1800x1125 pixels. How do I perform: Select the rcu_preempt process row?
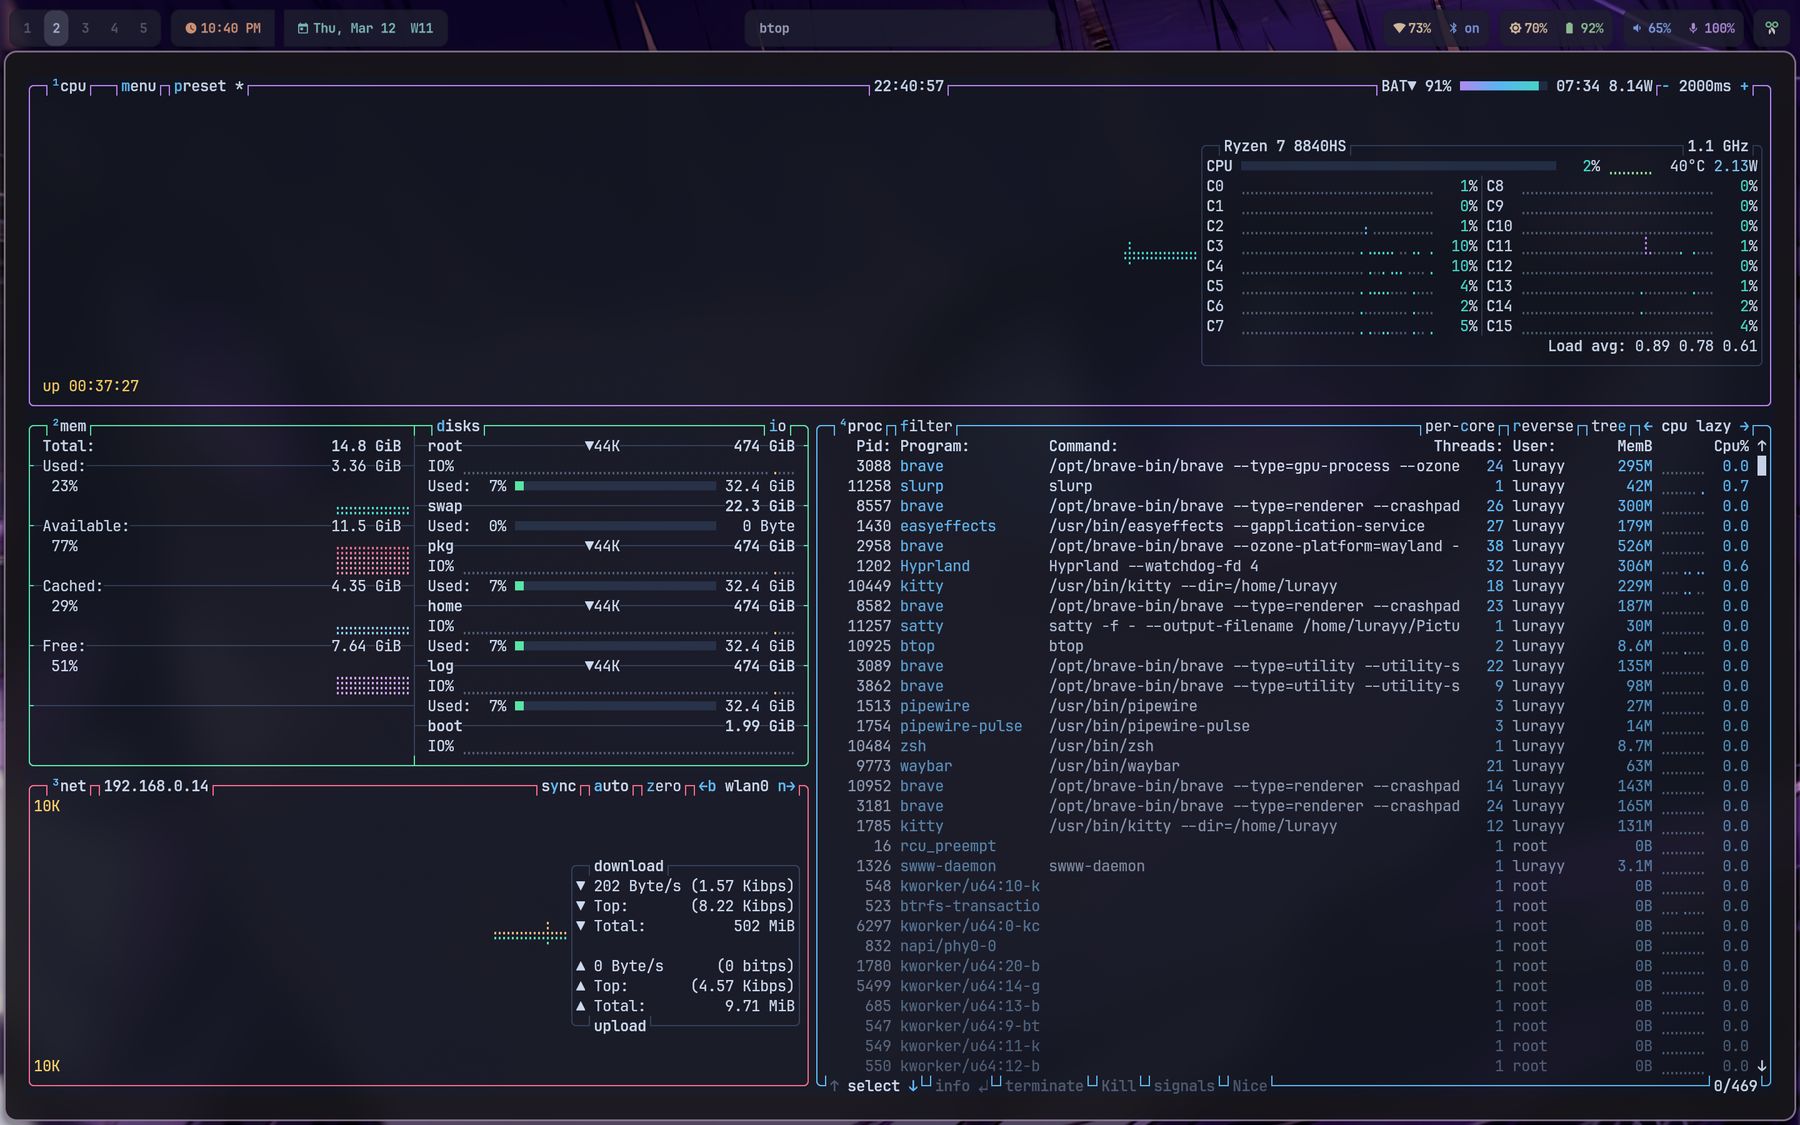[x=1296, y=846]
